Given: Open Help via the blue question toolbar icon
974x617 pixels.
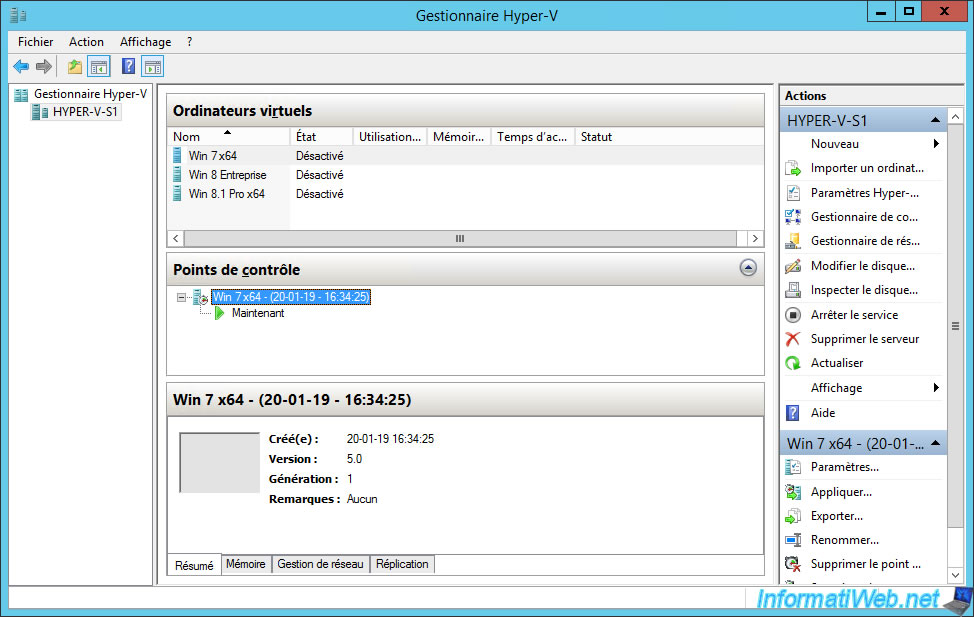Looking at the screenshot, I should [x=128, y=66].
